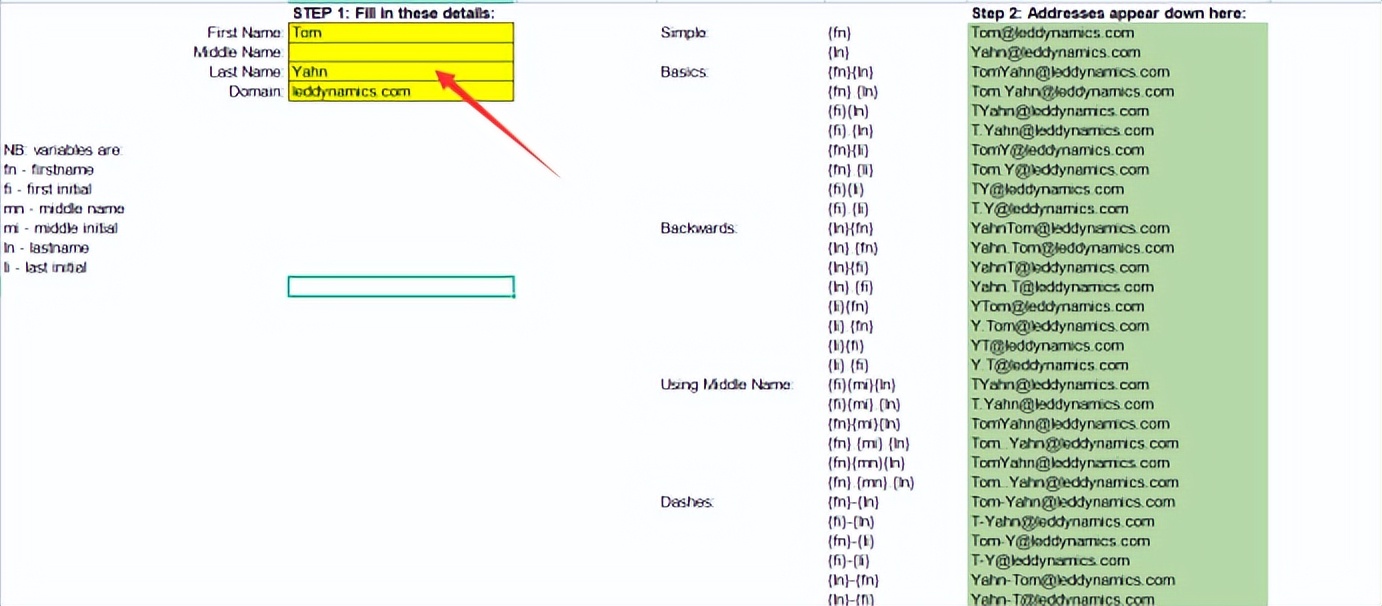Select the {fn}{mn}{ln} pattern cell

coord(866,463)
